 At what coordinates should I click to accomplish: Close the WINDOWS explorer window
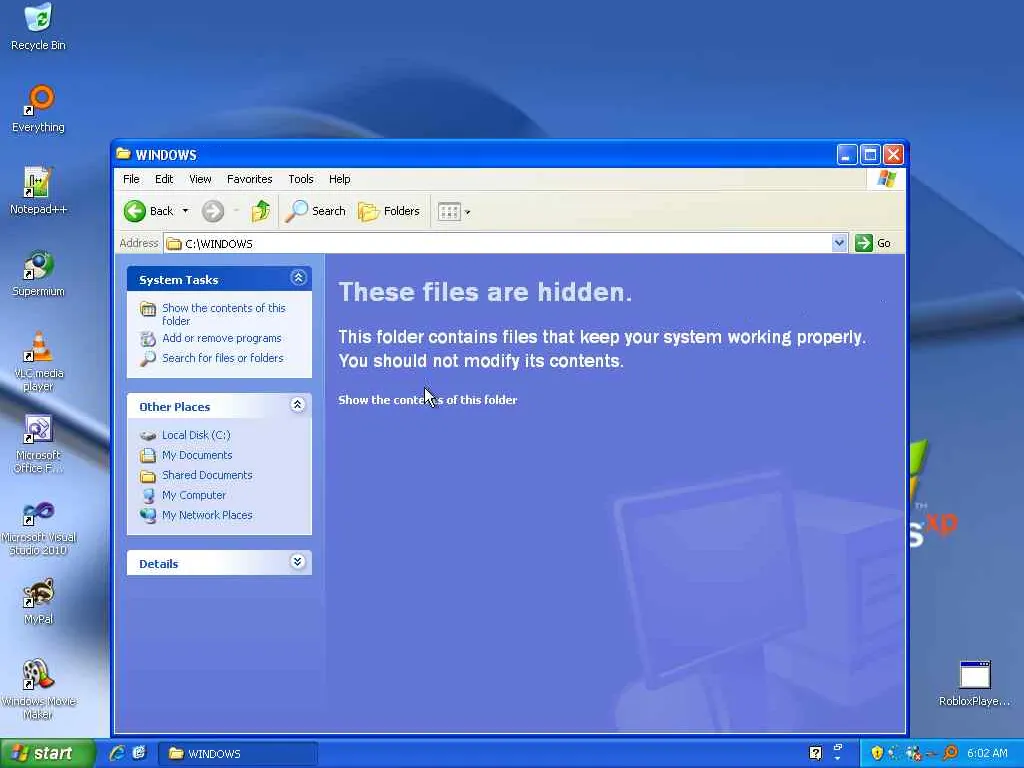tap(893, 155)
